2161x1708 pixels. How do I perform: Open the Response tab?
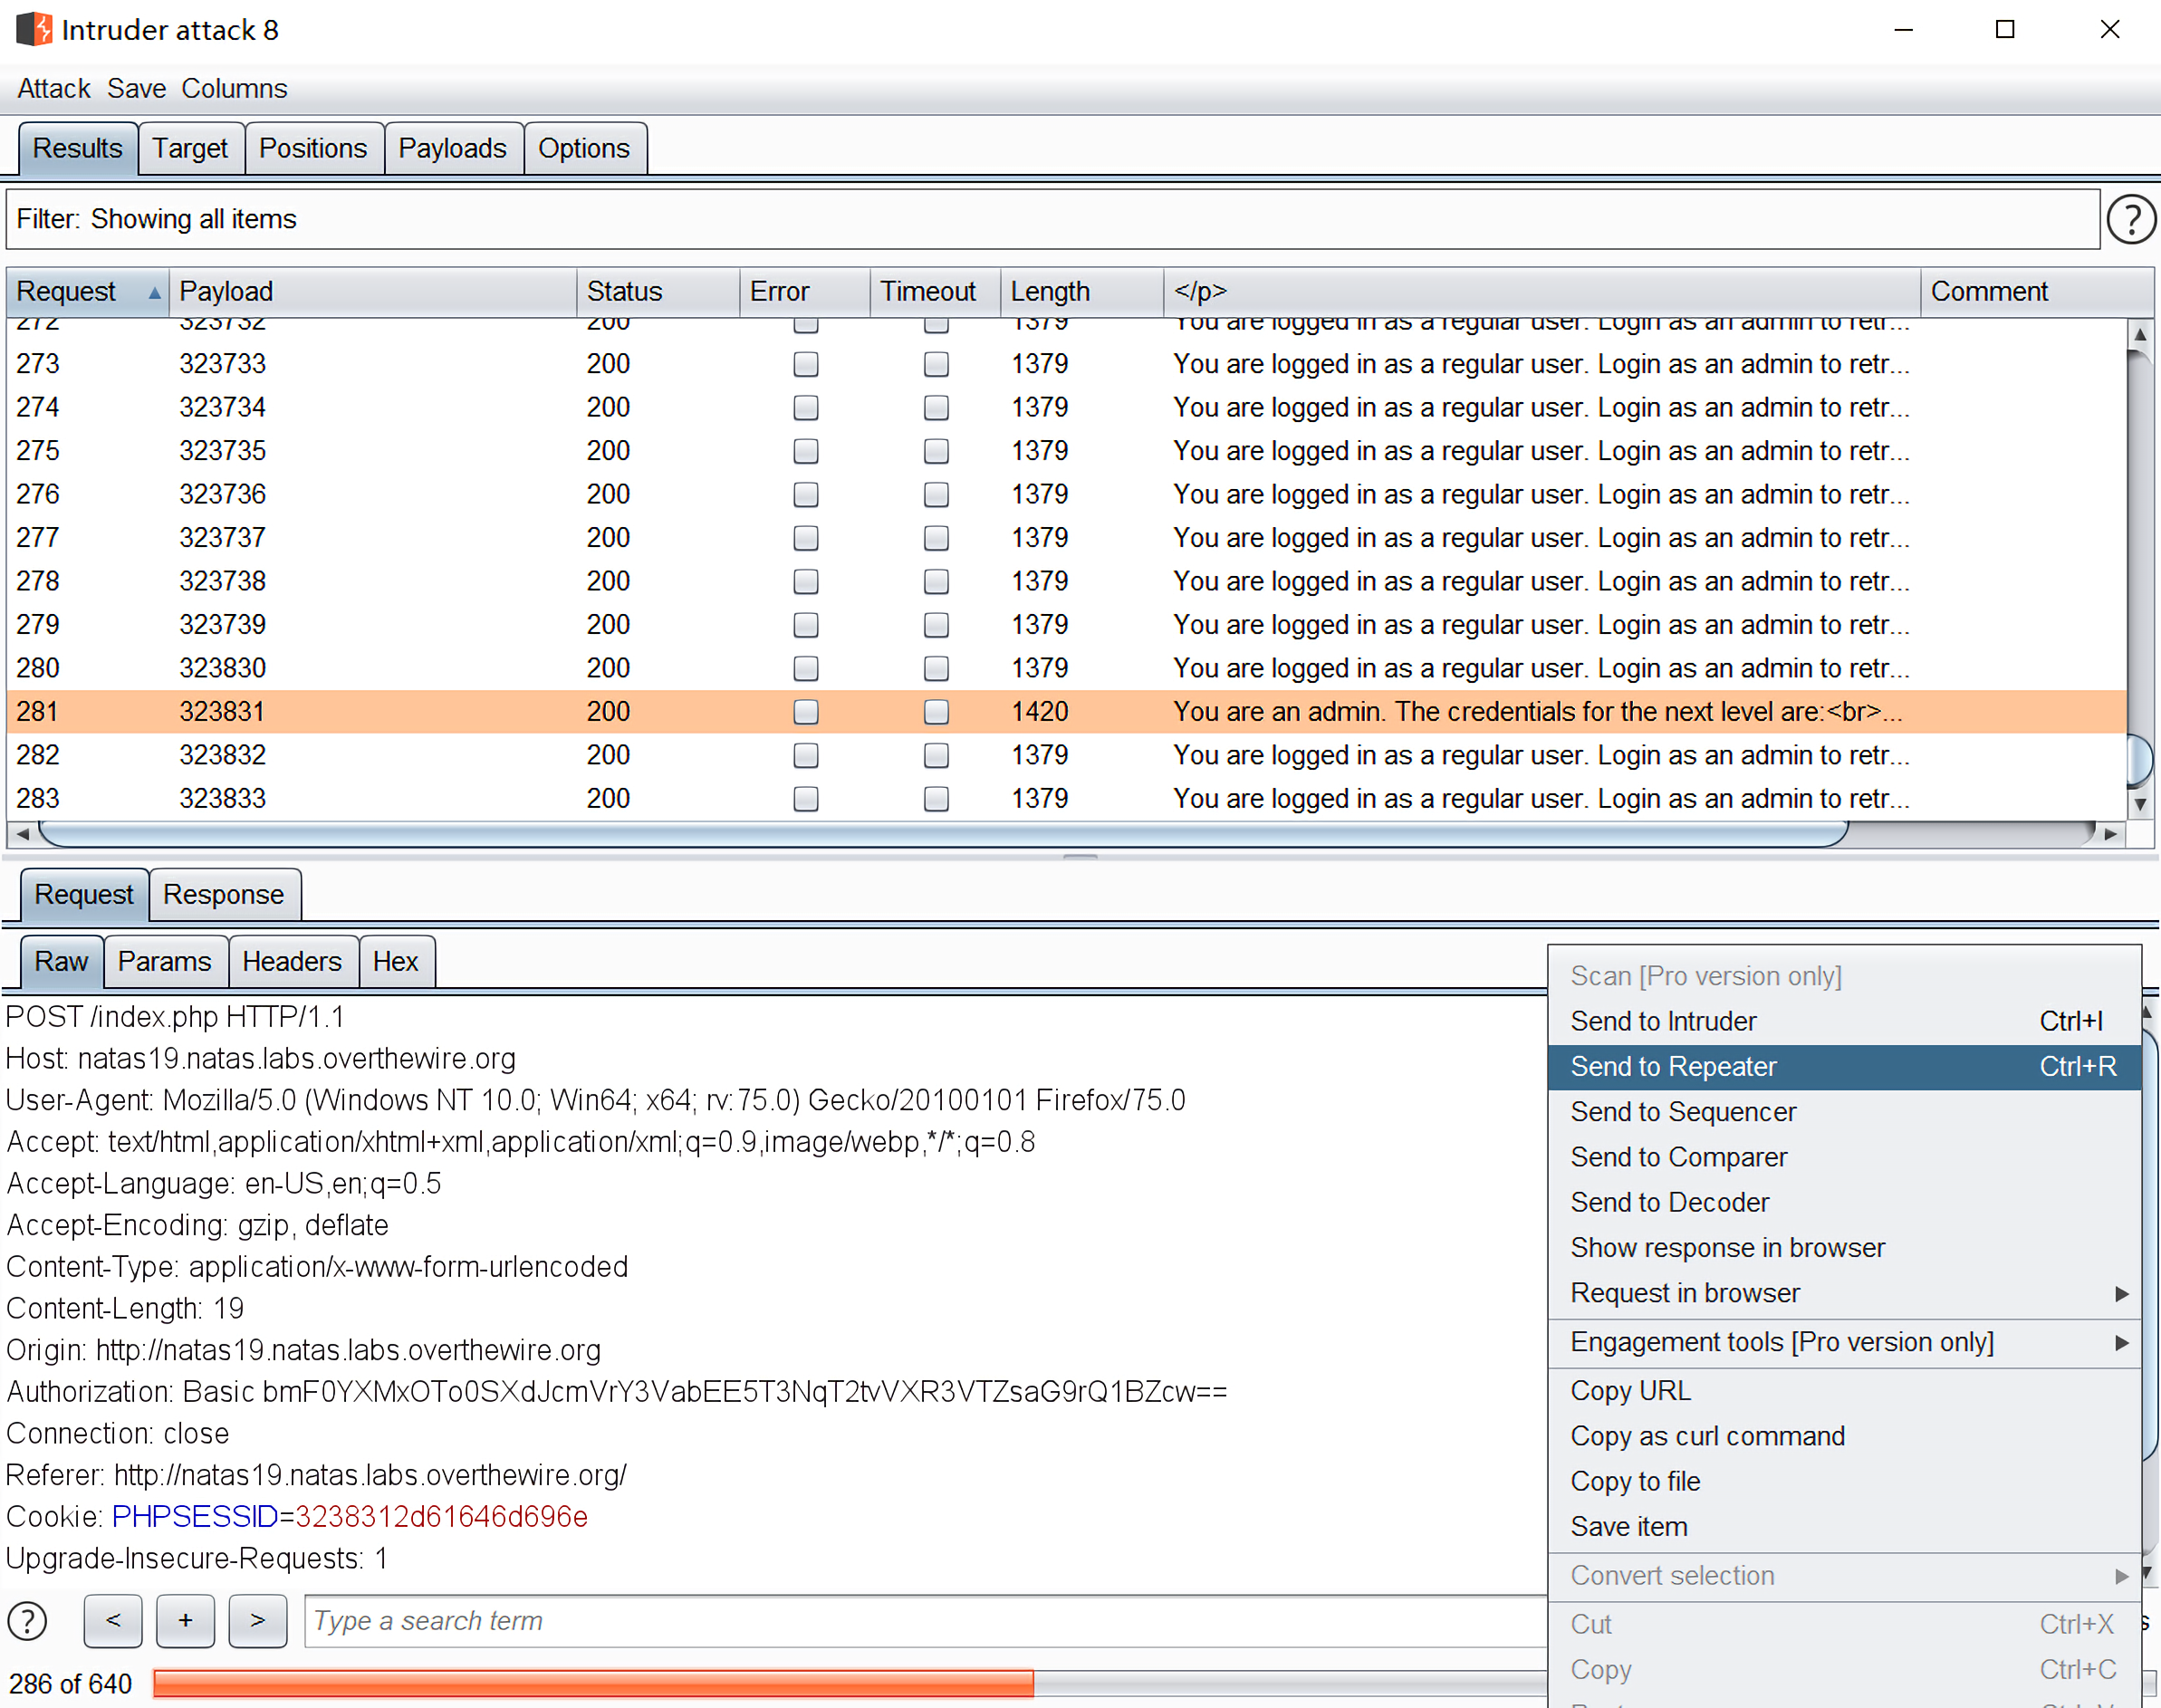tap(224, 894)
